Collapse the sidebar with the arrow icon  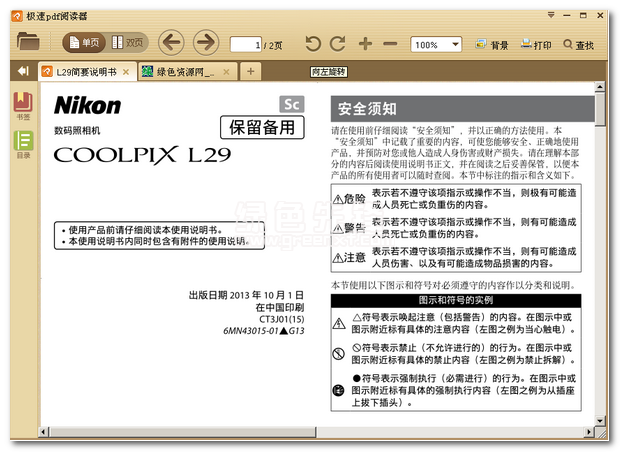coord(23,71)
